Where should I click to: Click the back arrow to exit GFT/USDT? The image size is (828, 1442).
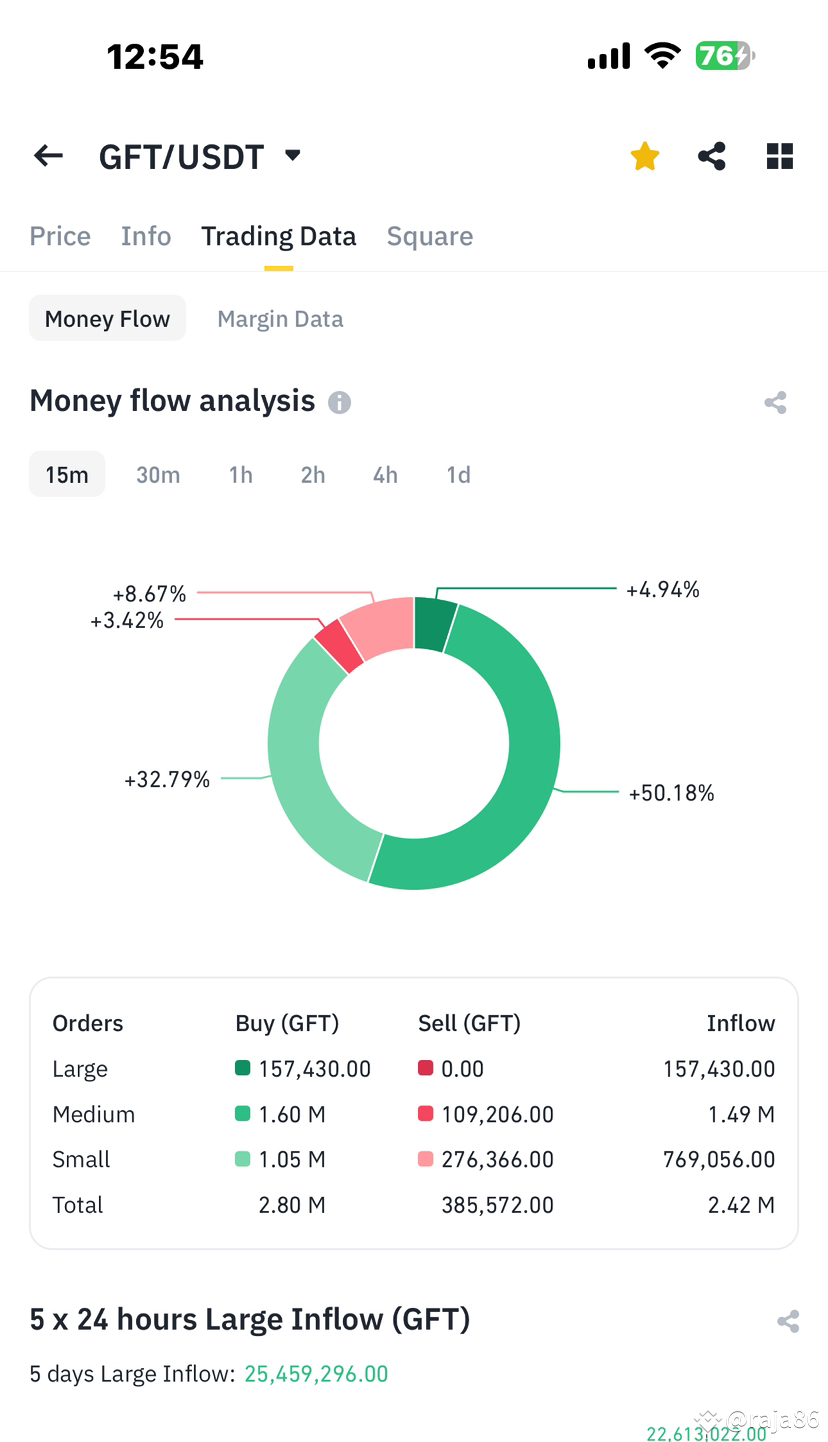coord(47,155)
